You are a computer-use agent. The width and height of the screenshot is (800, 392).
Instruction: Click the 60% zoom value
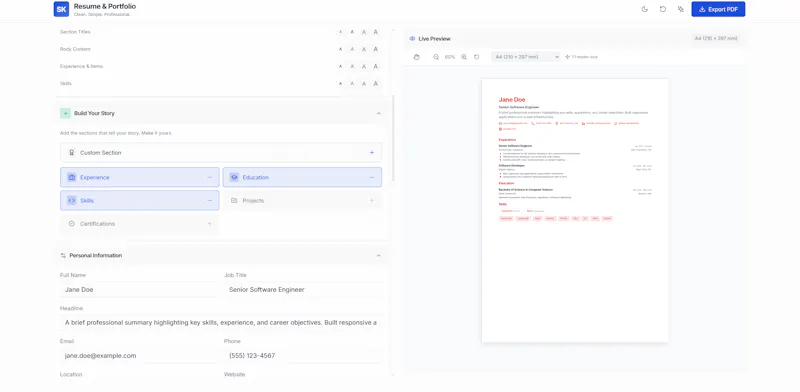click(449, 57)
